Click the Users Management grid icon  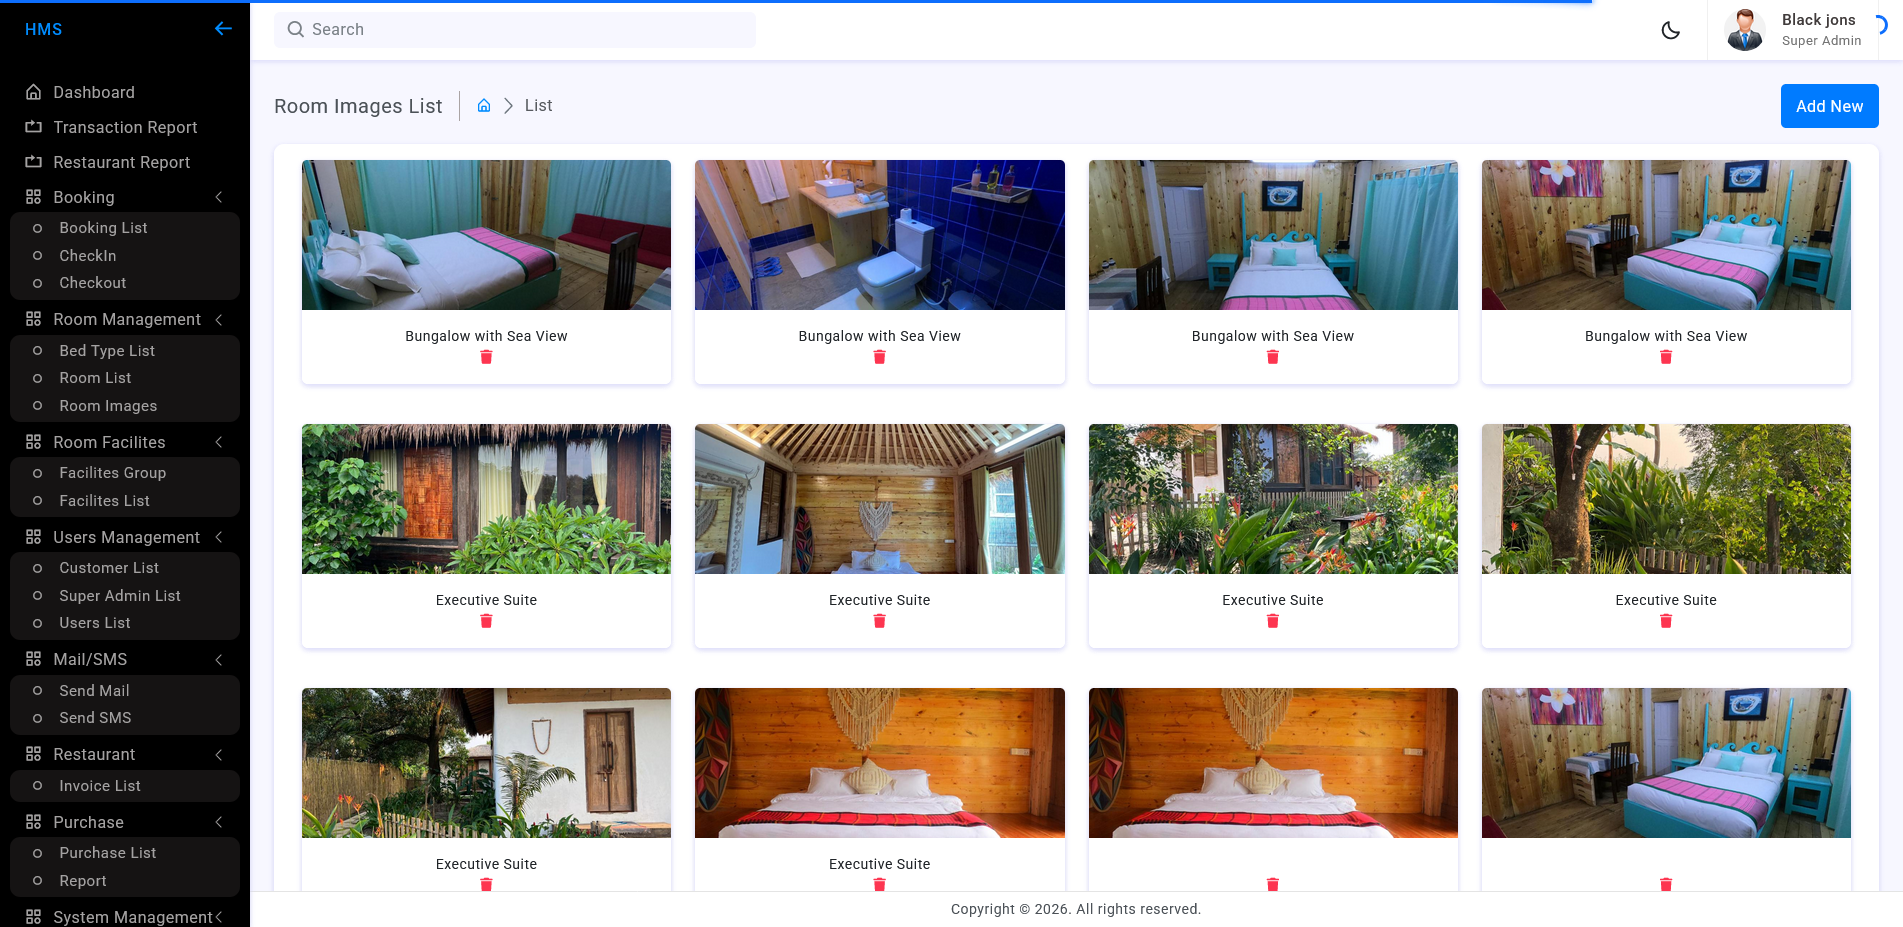pyautogui.click(x=34, y=537)
